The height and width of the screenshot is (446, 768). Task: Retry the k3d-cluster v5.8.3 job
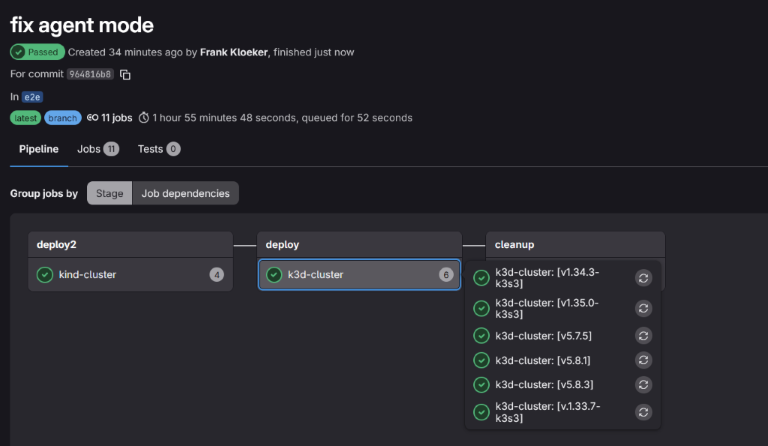point(644,384)
